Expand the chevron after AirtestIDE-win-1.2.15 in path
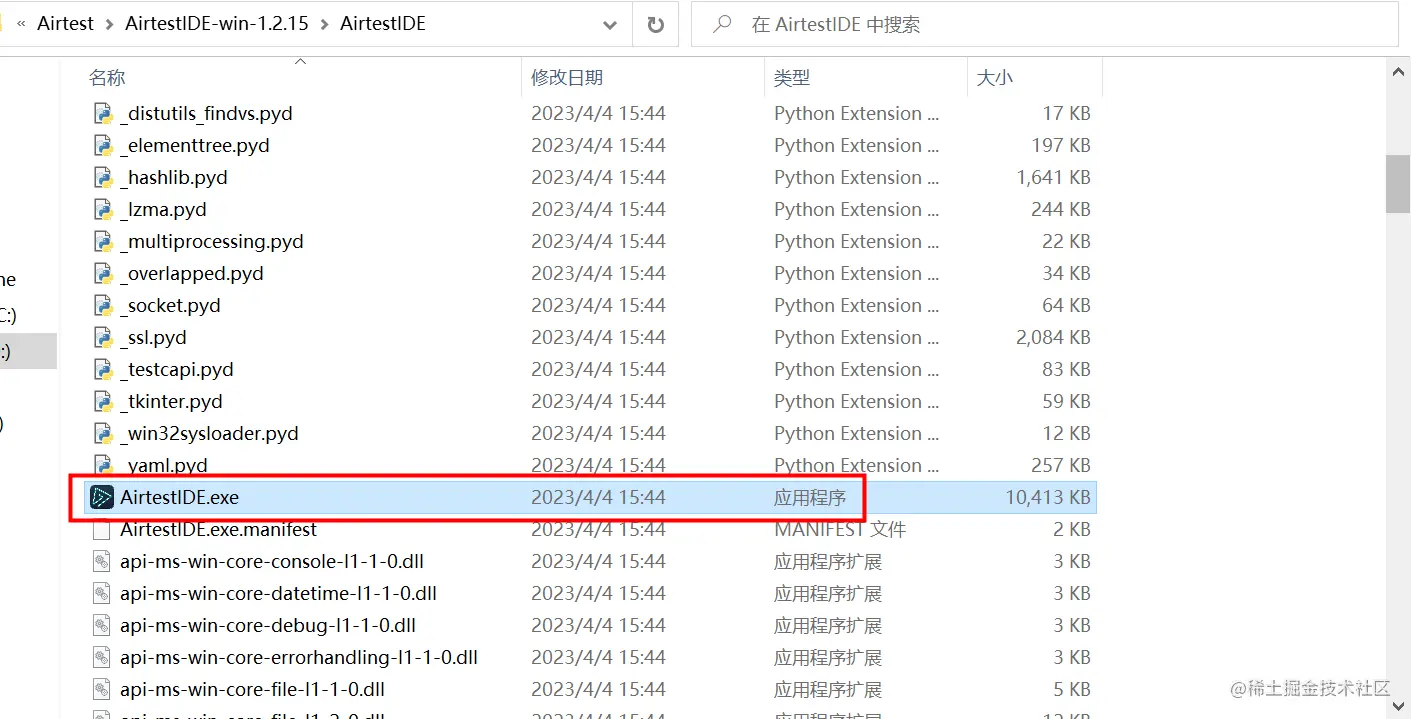The width and height of the screenshot is (1411, 719). point(324,24)
